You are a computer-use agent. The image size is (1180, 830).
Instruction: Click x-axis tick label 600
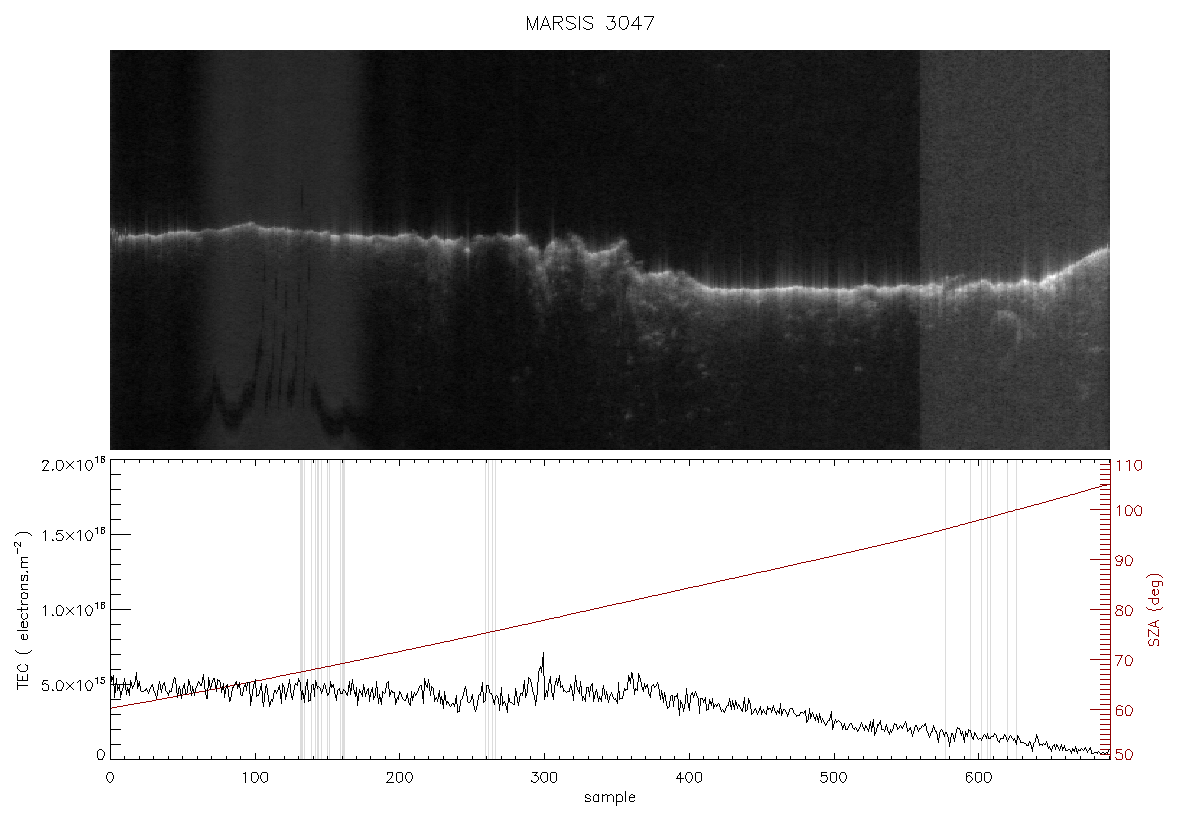tap(978, 777)
